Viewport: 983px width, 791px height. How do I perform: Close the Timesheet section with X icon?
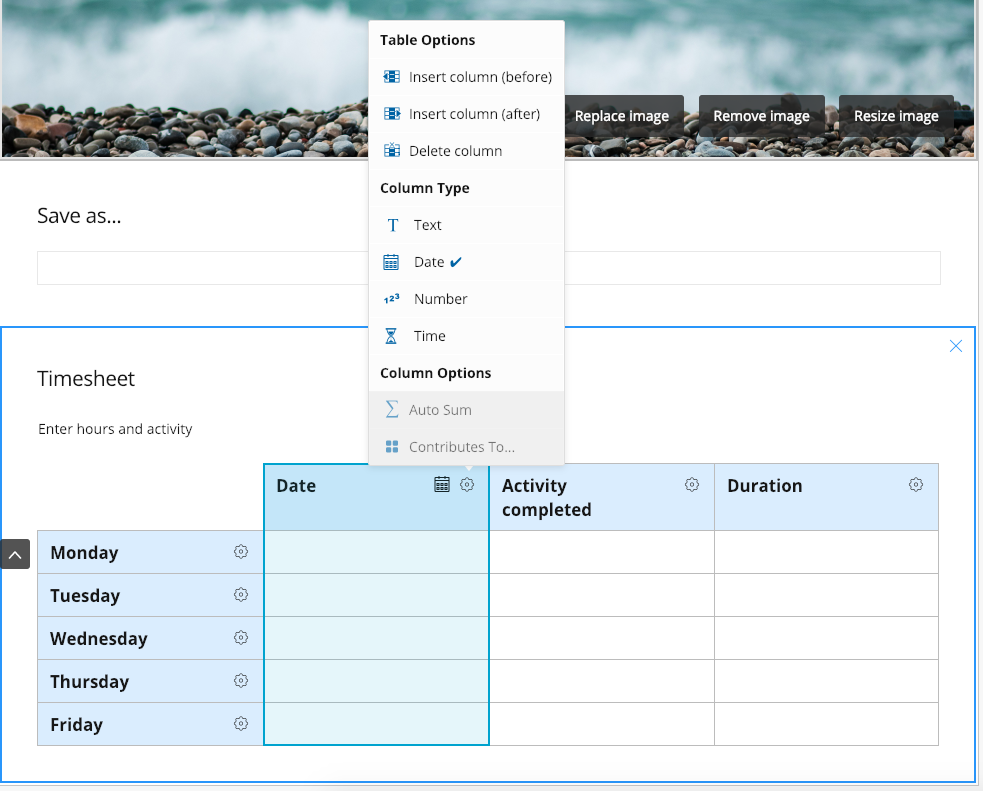pyautogui.click(x=955, y=346)
